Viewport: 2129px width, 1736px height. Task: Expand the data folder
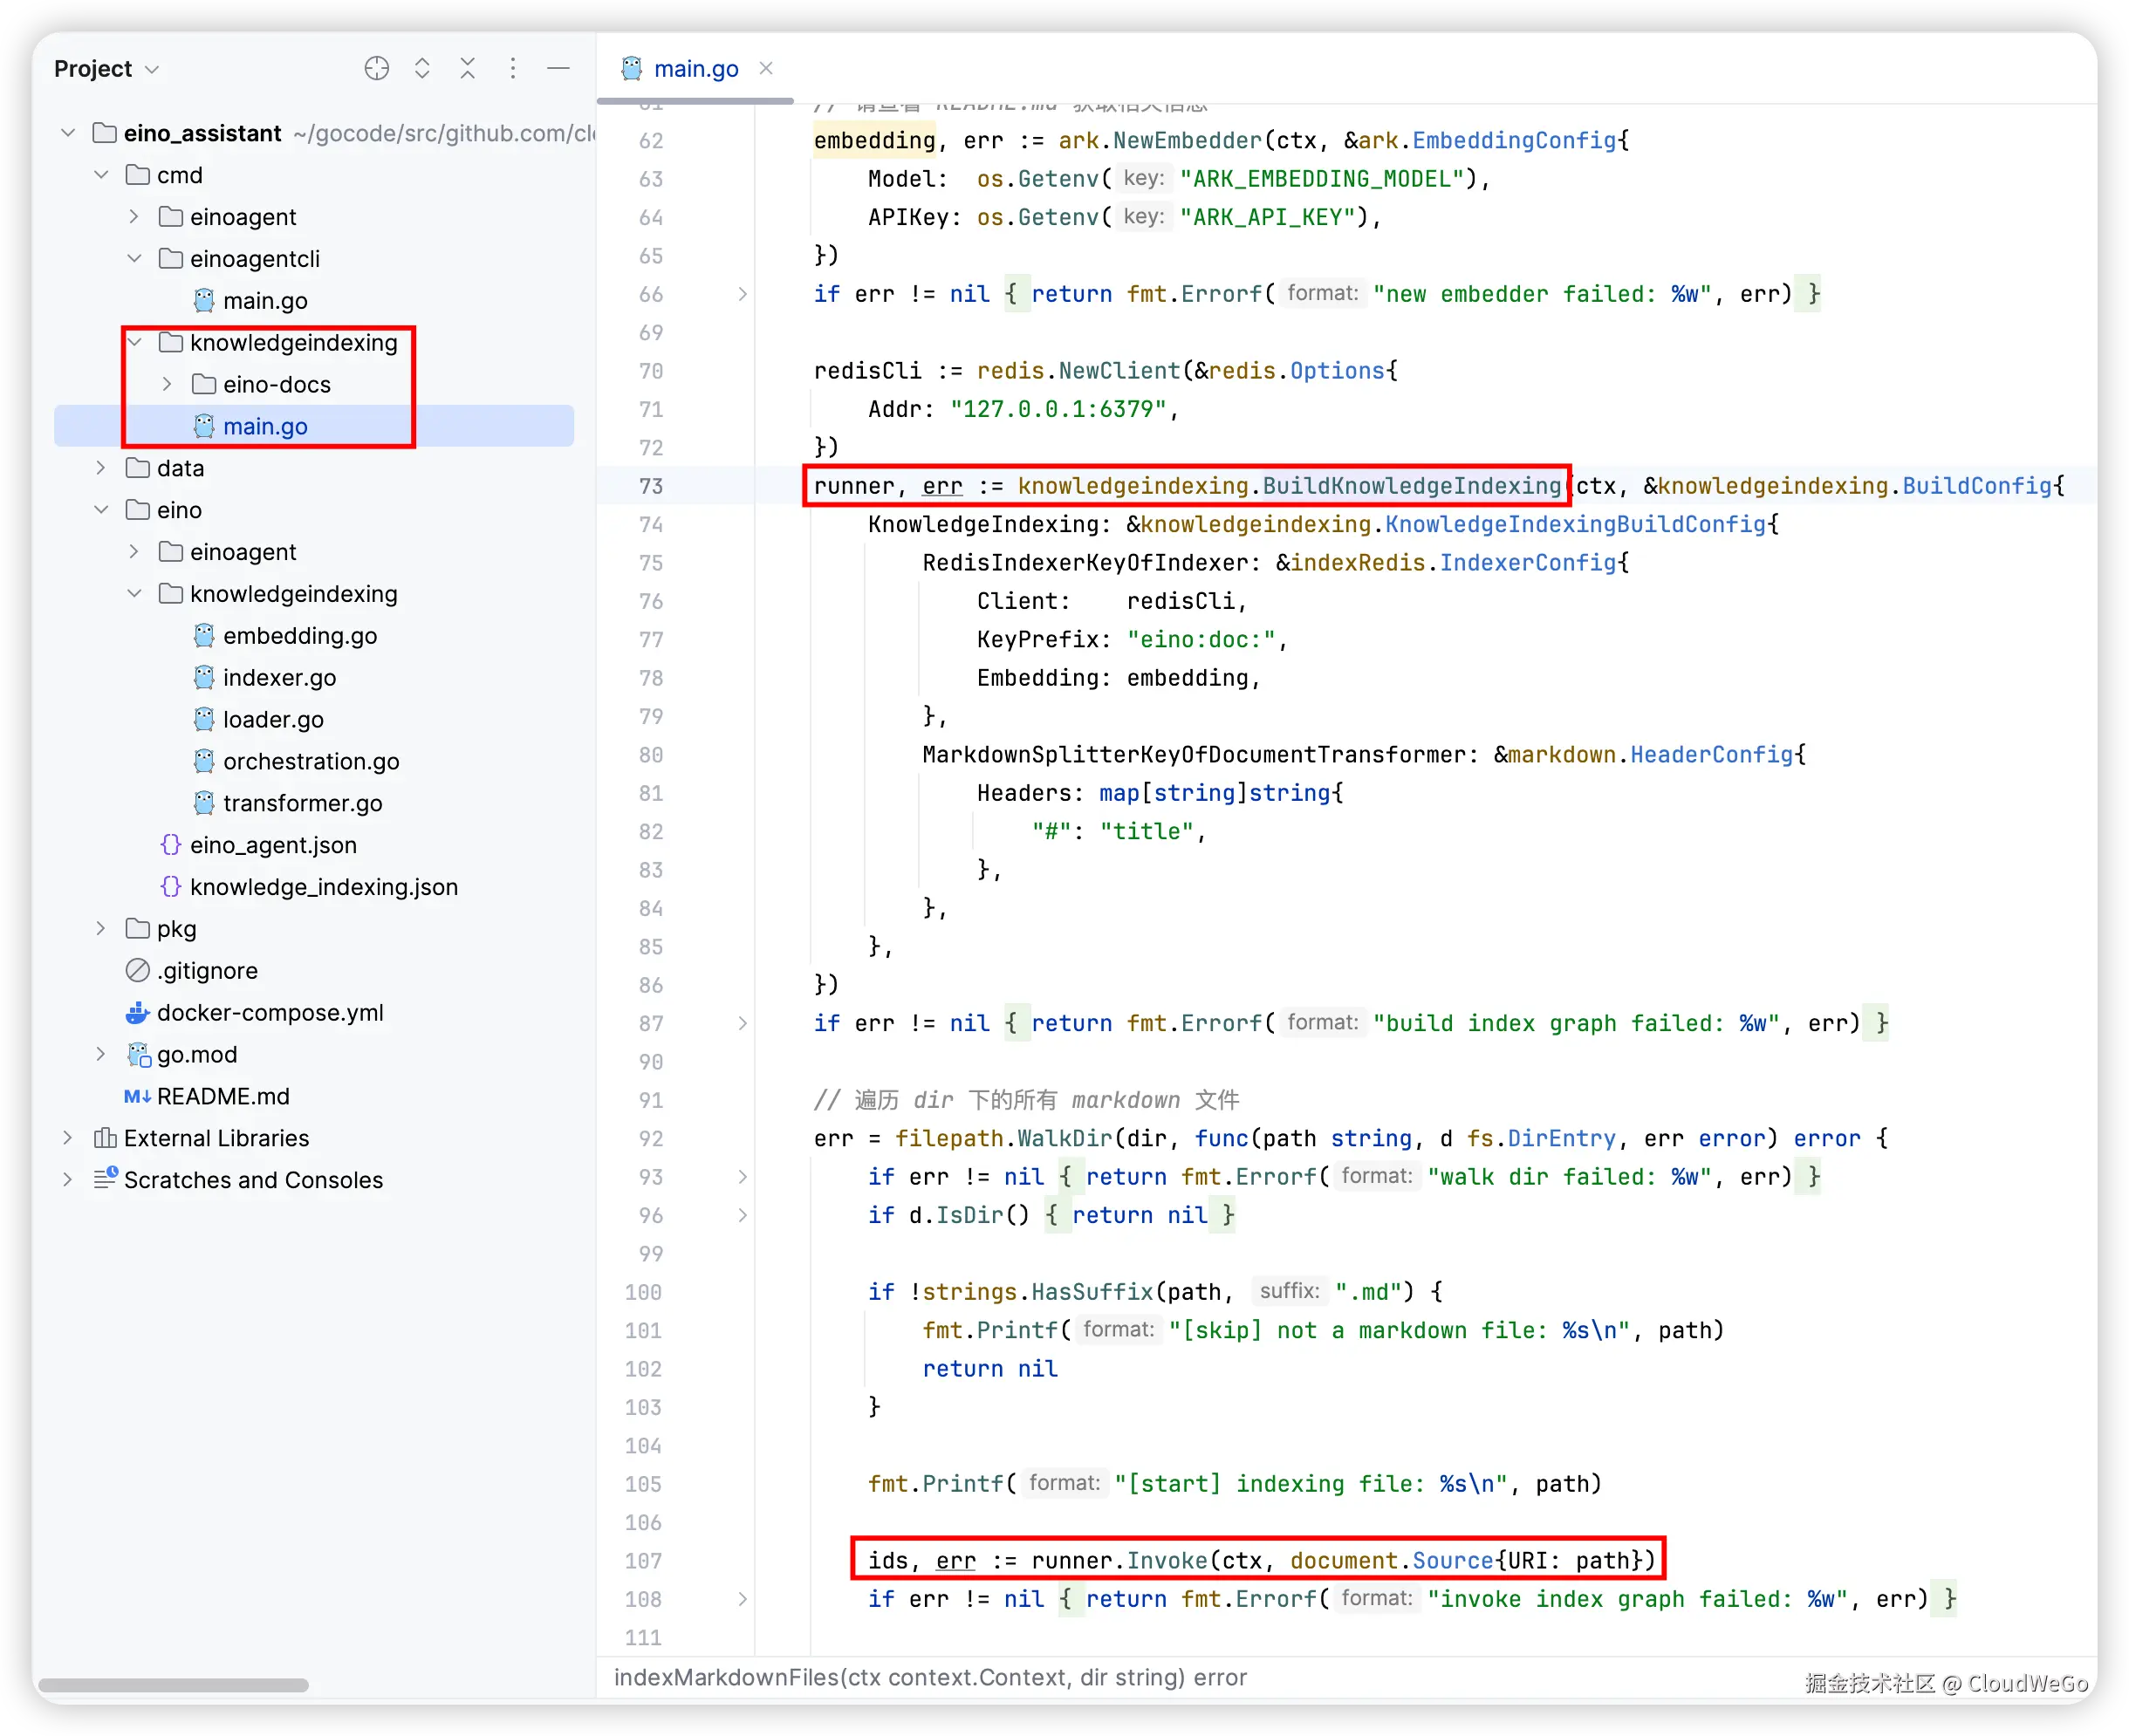pyautogui.click(x=101, y=468)
